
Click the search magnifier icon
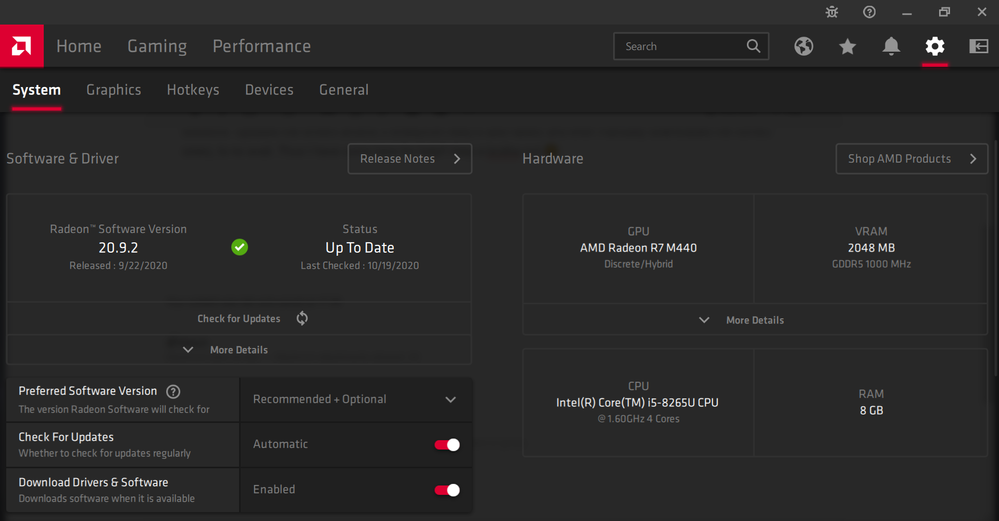click(753, 46)
